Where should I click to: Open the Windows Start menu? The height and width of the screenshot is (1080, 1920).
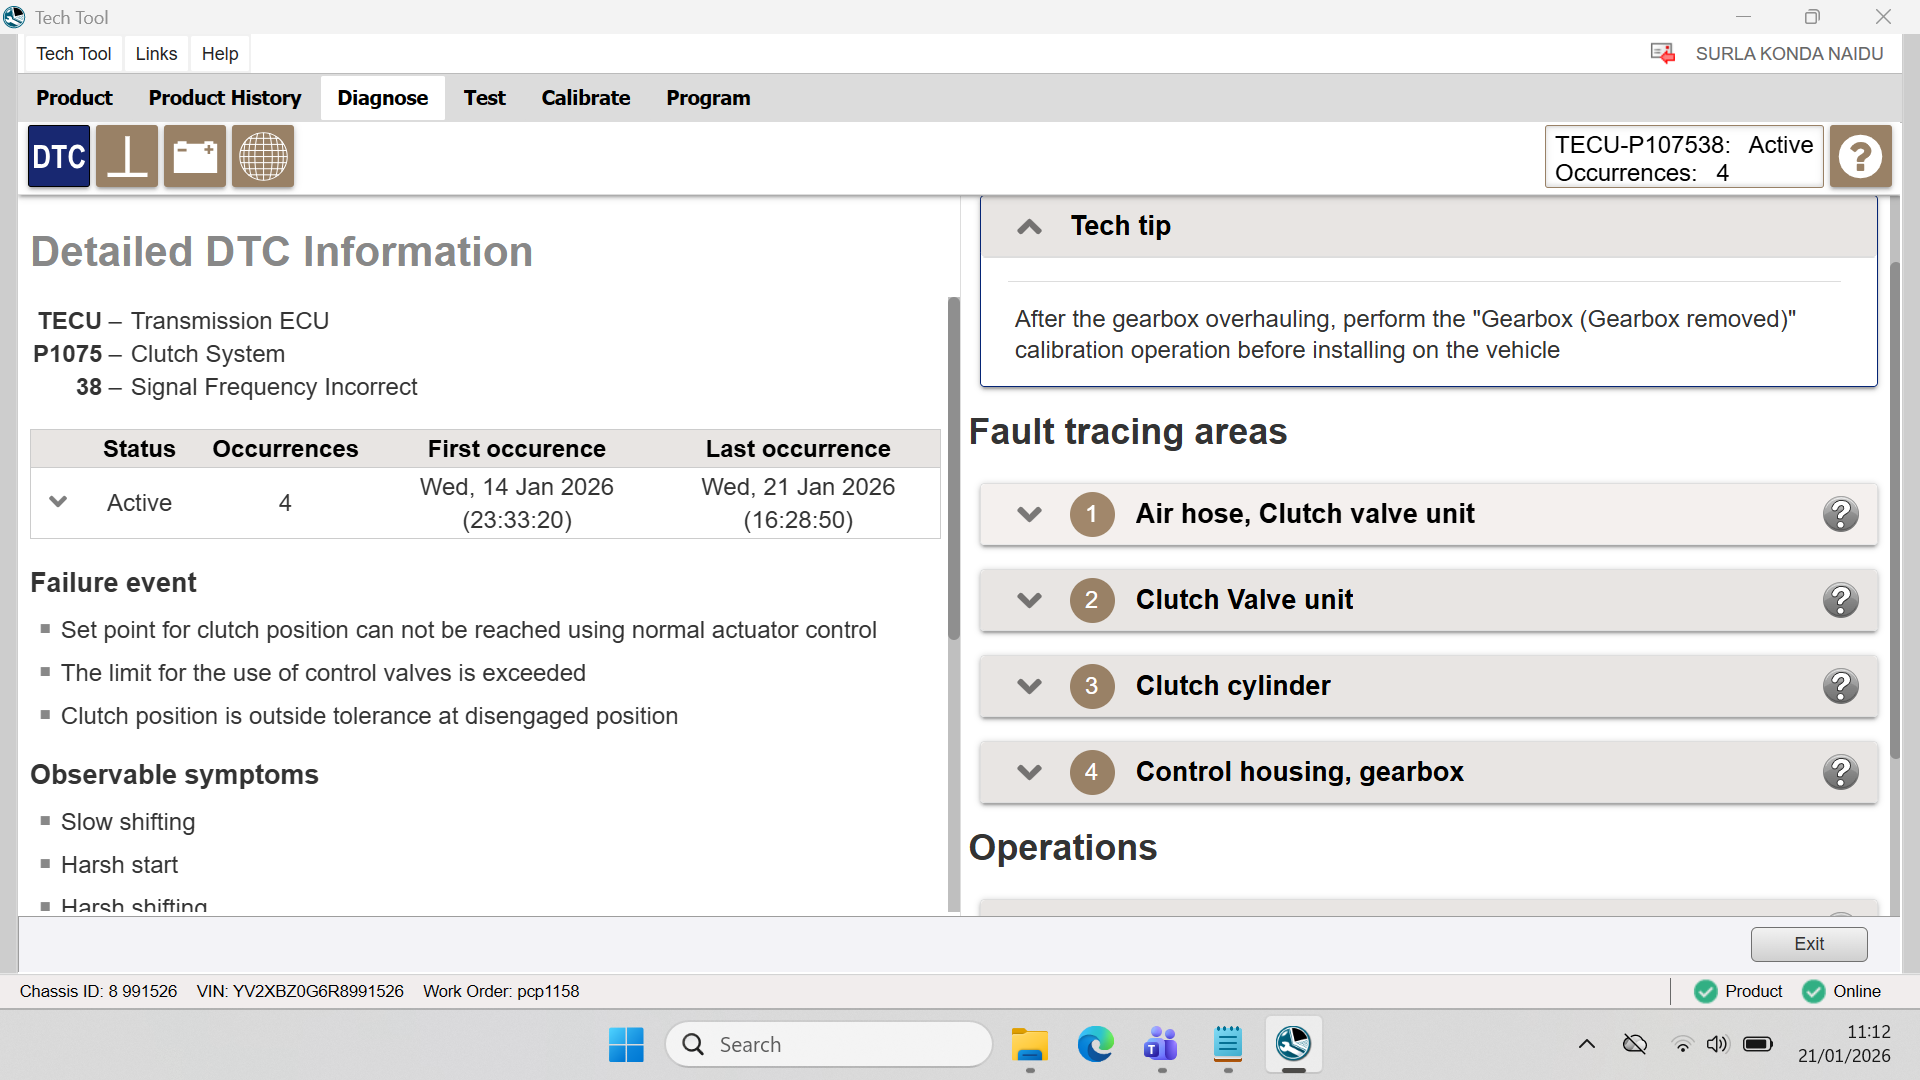pos(627,1045)
